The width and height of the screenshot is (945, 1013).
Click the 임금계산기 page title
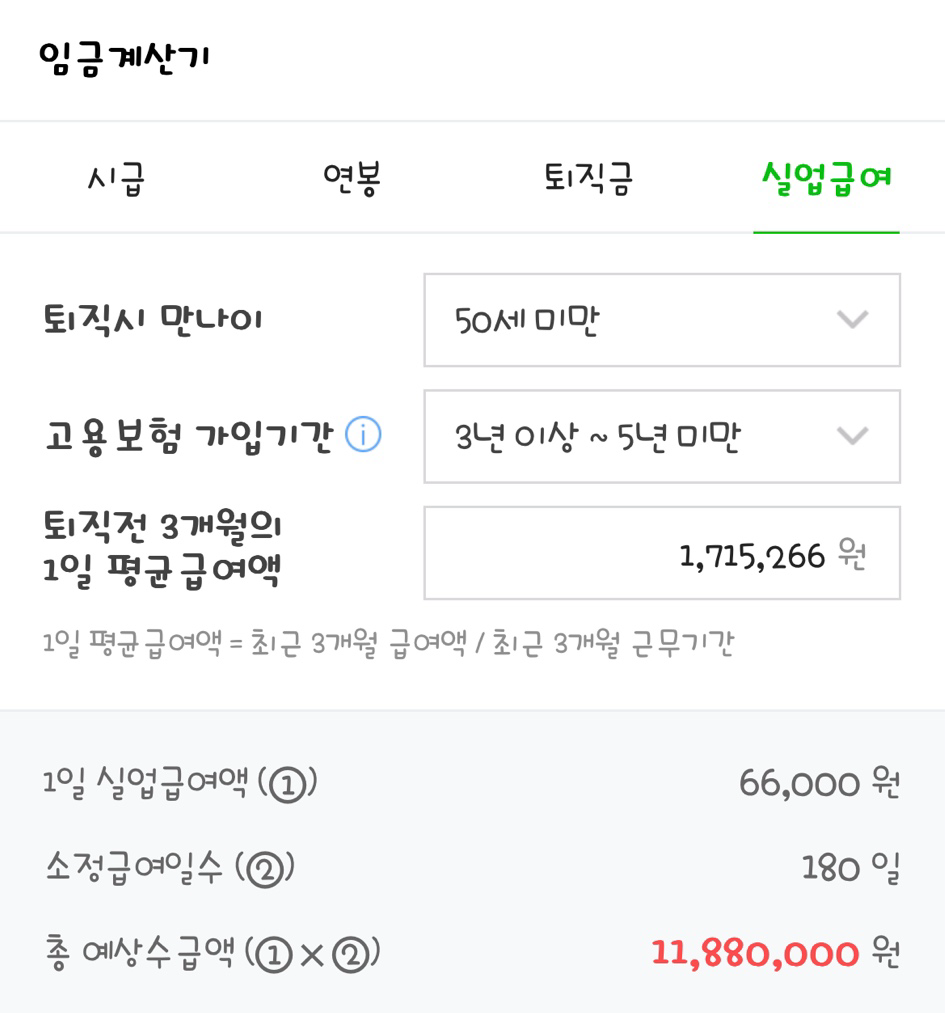[125, 59]
